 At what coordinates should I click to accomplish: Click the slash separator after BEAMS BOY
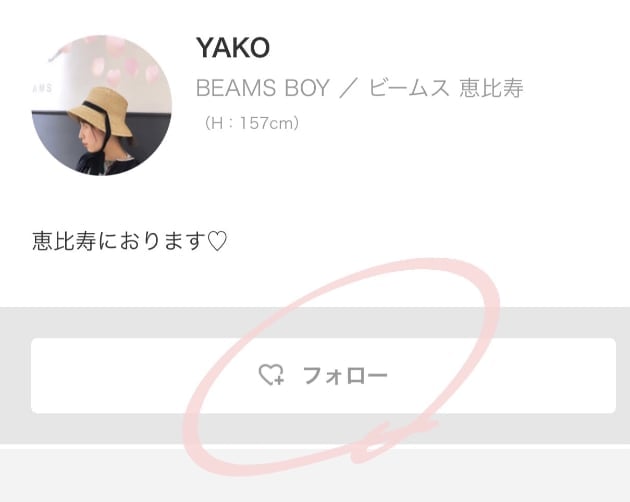pos(349,88)
